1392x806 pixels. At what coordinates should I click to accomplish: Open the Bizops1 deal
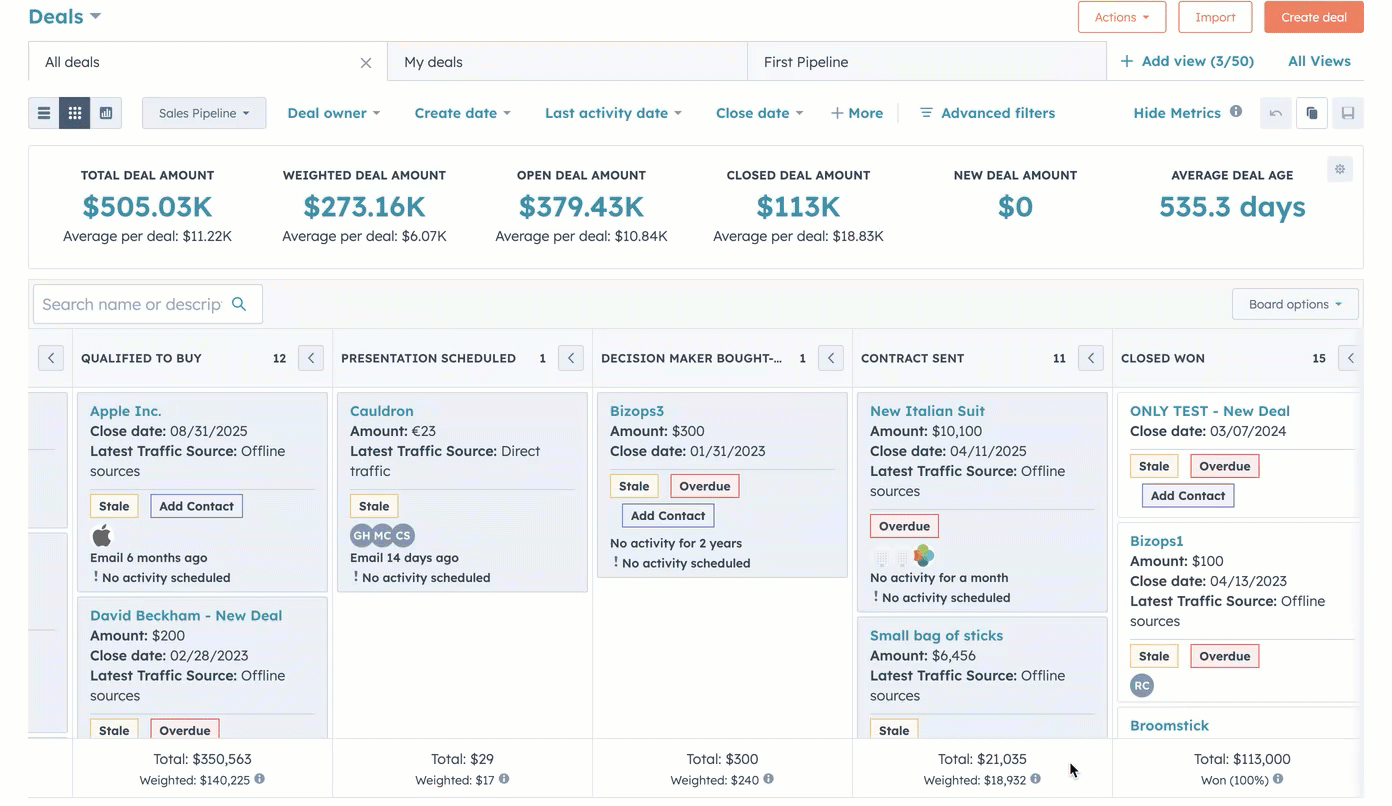(x=1156, y=541)
